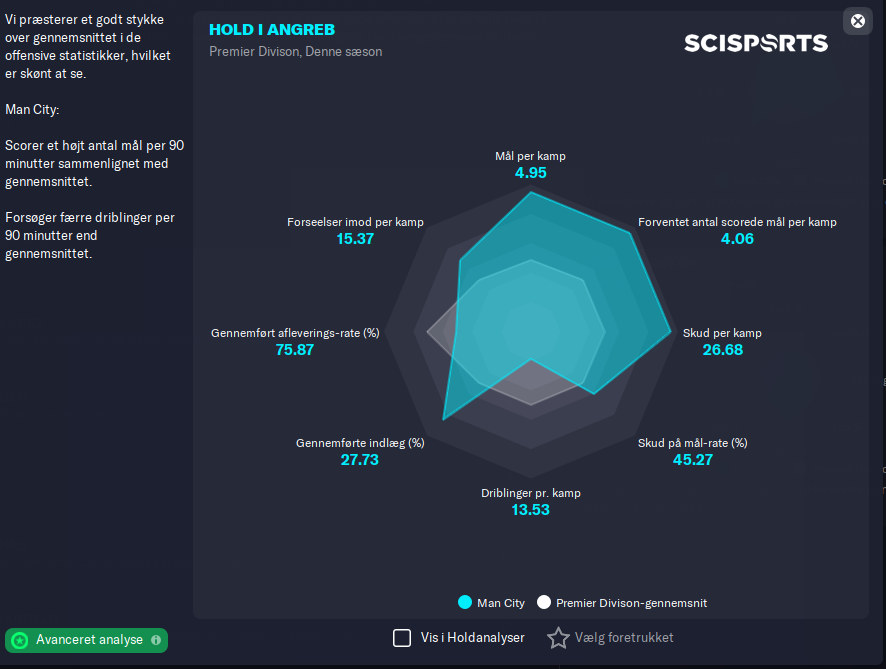Image resolution: width=886 pixels, height=669 pixels.
Task: Click the Man City legend label
Action: [x=501, y=603]
